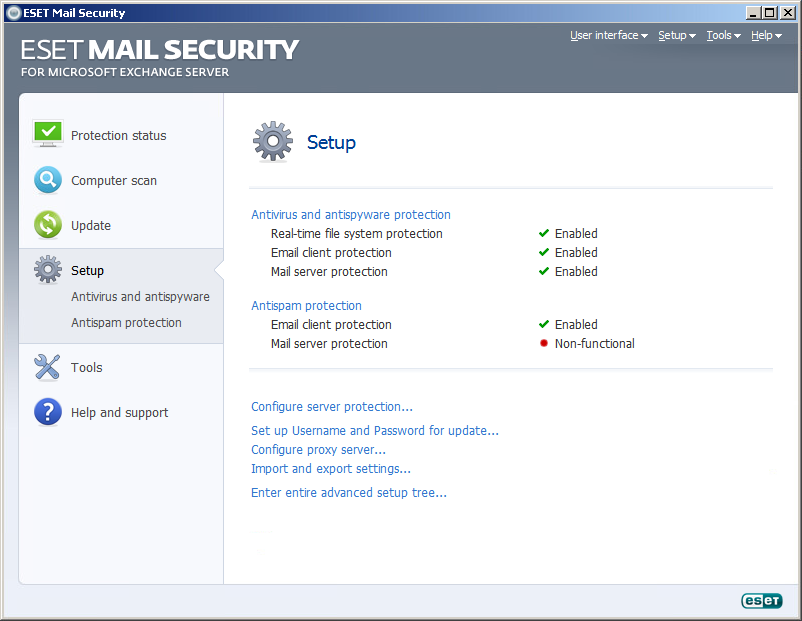The width and height of the screenshot is (802, 621).
Task: Select Antivirus and antispyware under Setup
Action: 140,296
